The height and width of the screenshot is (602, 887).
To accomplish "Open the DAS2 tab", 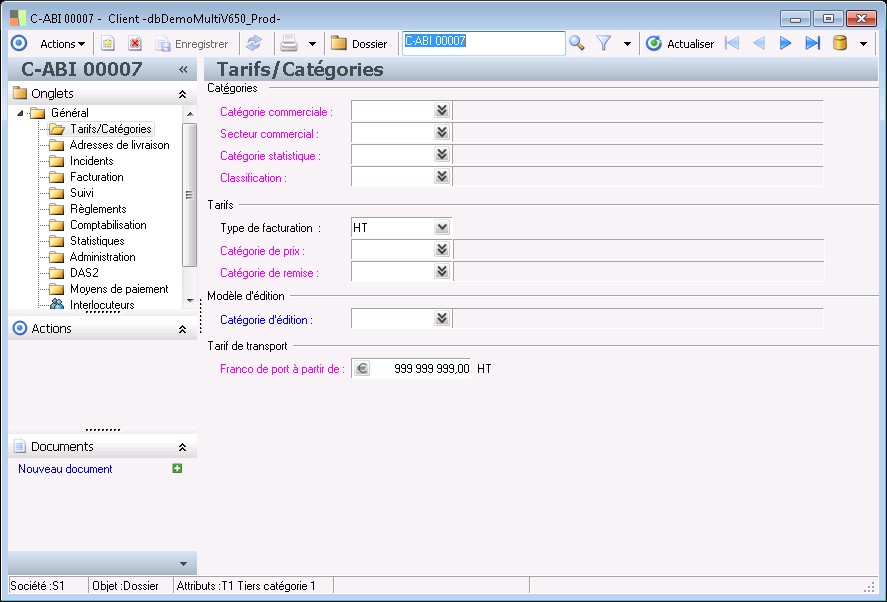I will click(x=84, y=273).
